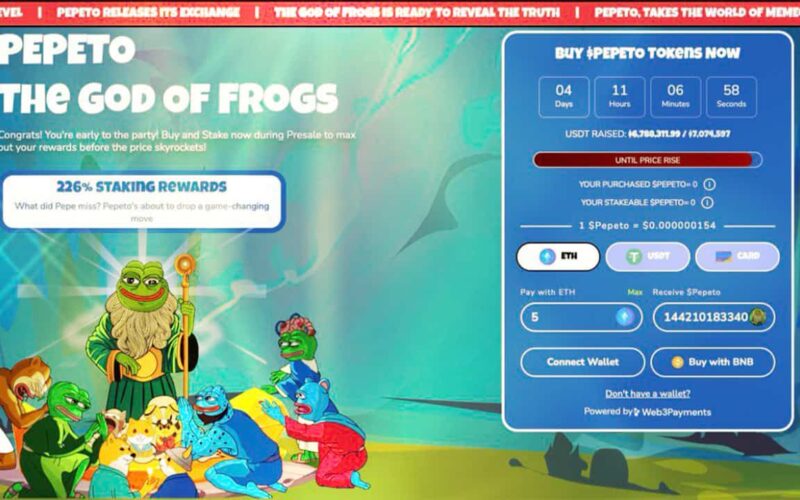Click the Ethereum icon in Pay with ETH field
The height and width of the screenshot is (500, 800).
point(624,317)
